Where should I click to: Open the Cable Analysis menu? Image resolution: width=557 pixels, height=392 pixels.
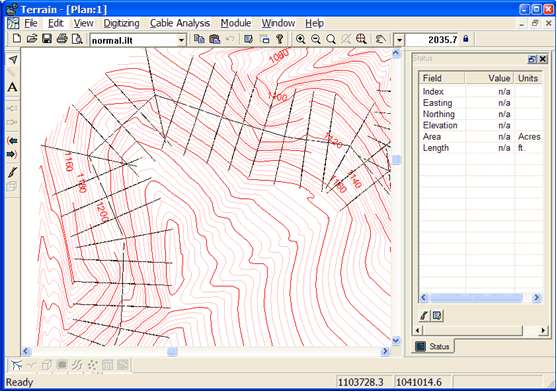[x=180, y=23]
